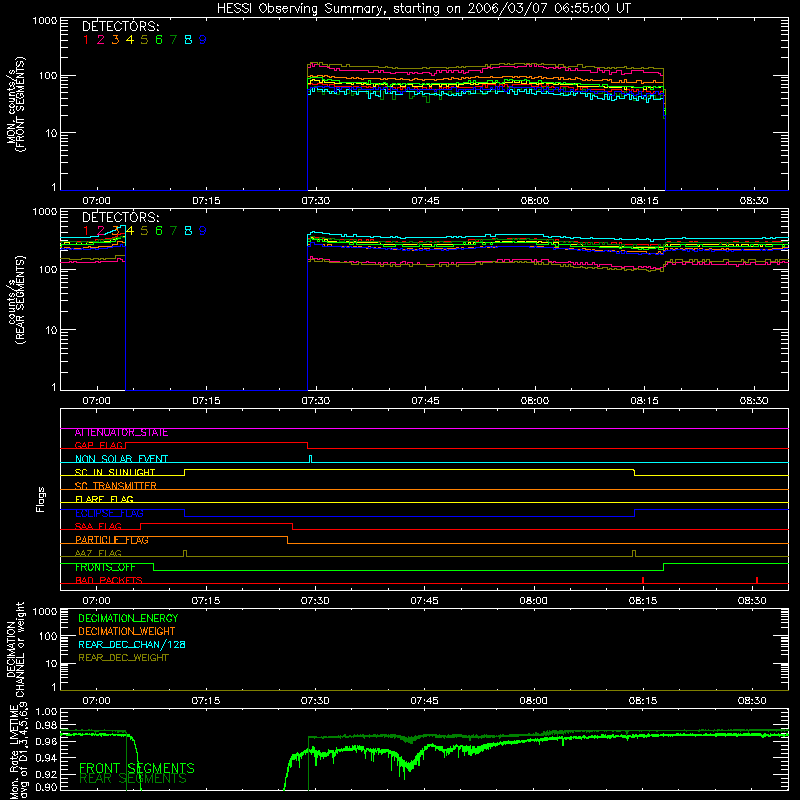The width and height of the screenshot is (800, 800).
Task: Click the 07:00 tick label under the decimation plot
Action: click(96, 701)
